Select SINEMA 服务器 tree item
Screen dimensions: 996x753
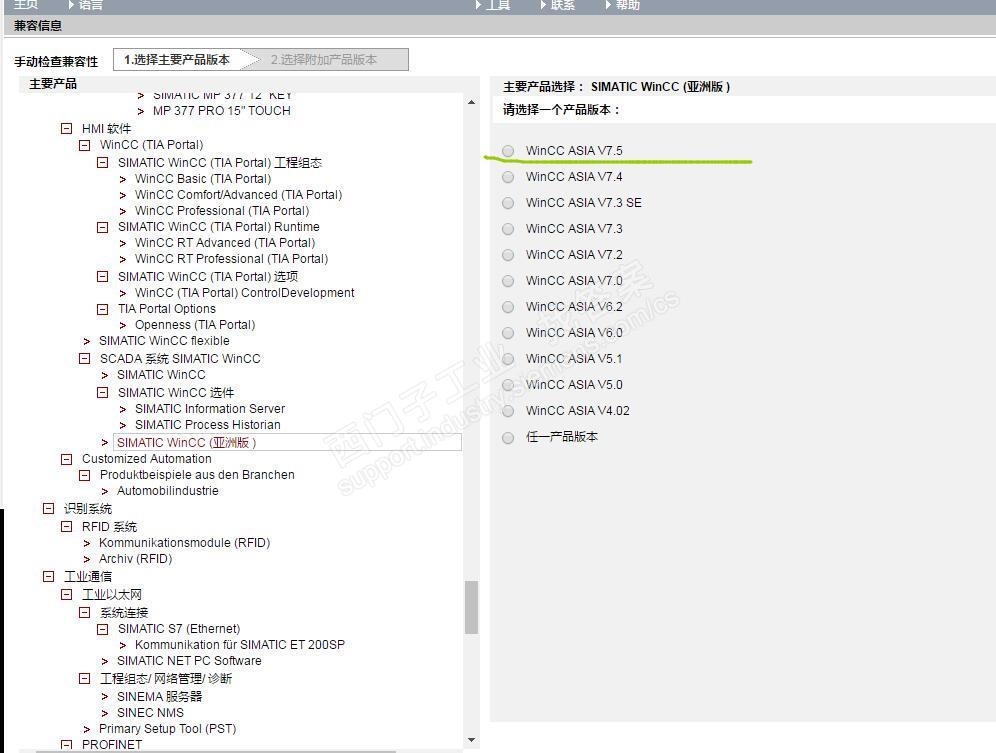coord(159,696)
